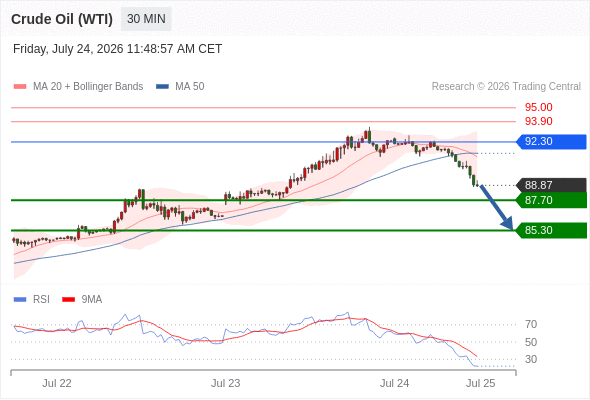Click the MA 50 legend label

point(190,87)
